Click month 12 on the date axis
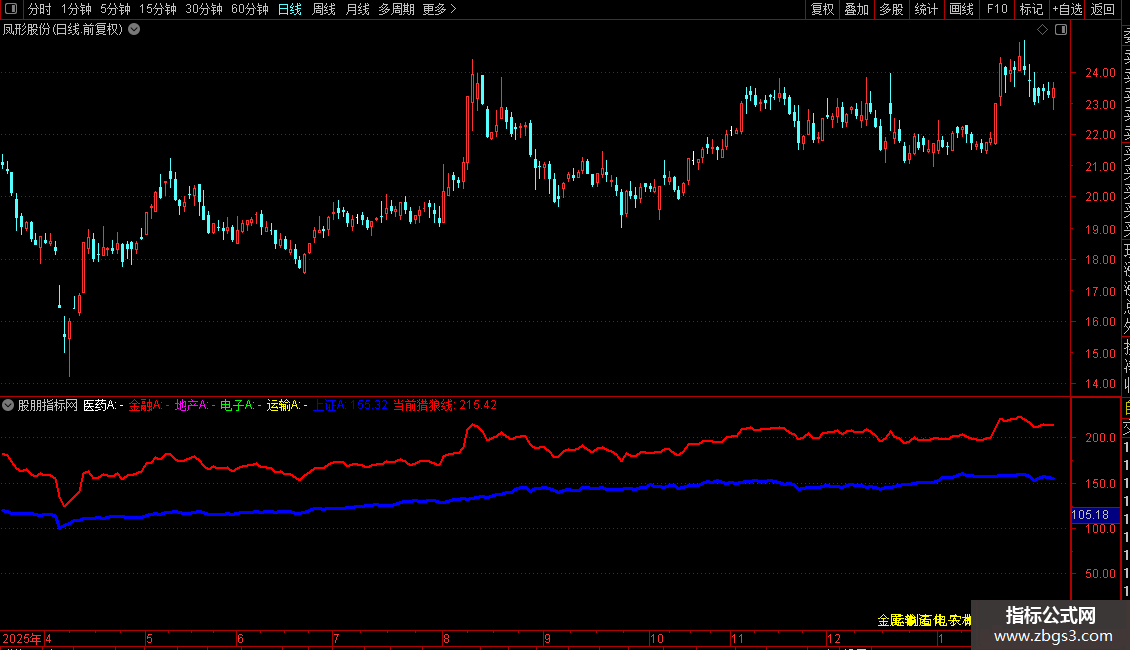Image resolution: width=1130 pixels, height=650 pixels. pos(834,638)
